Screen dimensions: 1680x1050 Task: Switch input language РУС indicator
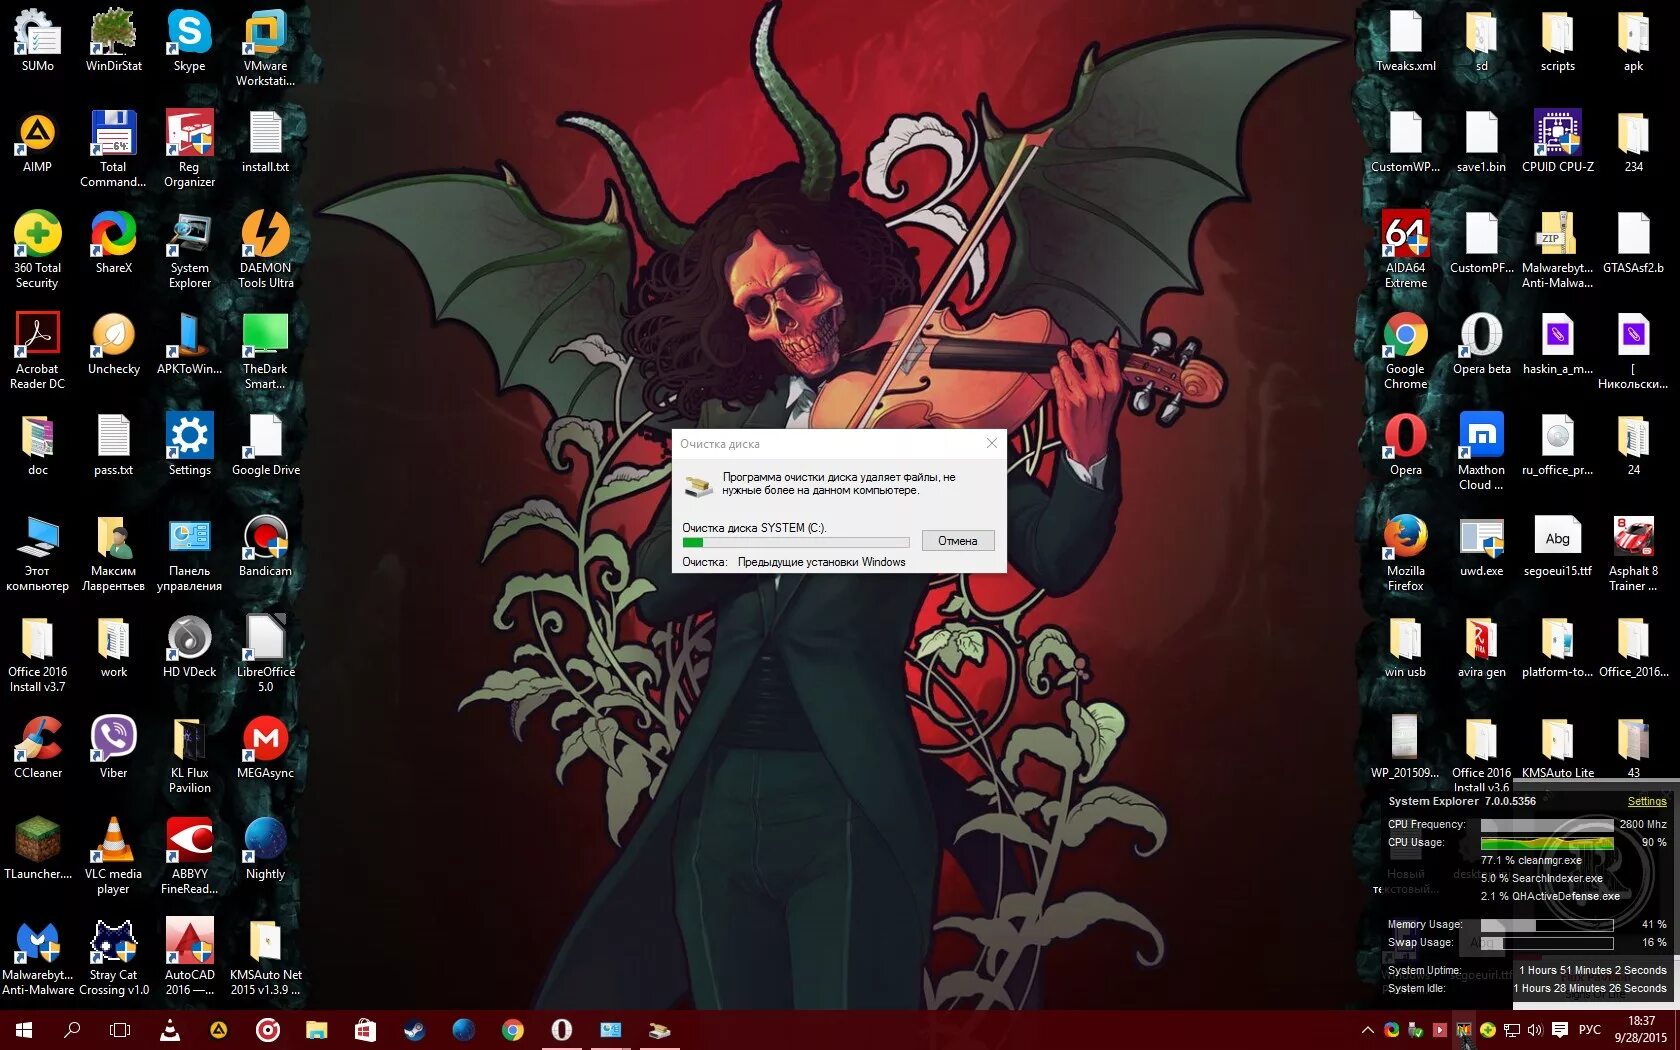[x=1589, y=1030]
